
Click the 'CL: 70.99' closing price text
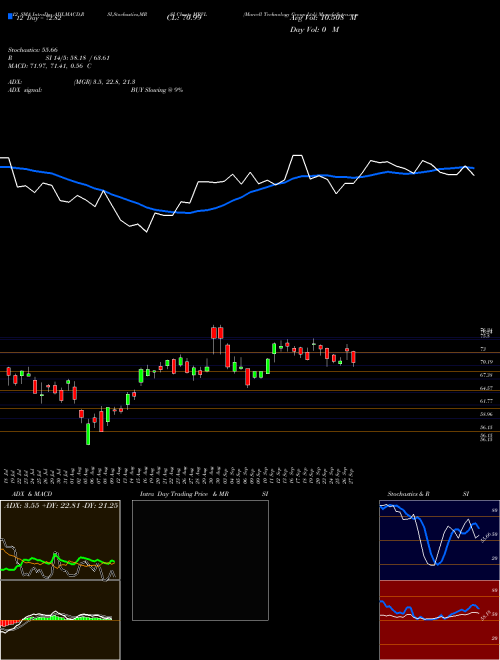click(184, 19)
